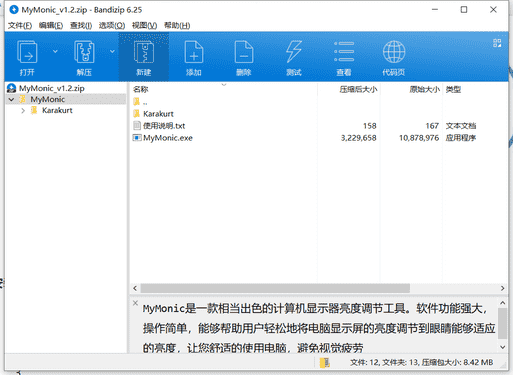The width and height of the screenshot is (513, 375).
Task: Click the 新建 (New) archive icon
Action: pos(144,52)
